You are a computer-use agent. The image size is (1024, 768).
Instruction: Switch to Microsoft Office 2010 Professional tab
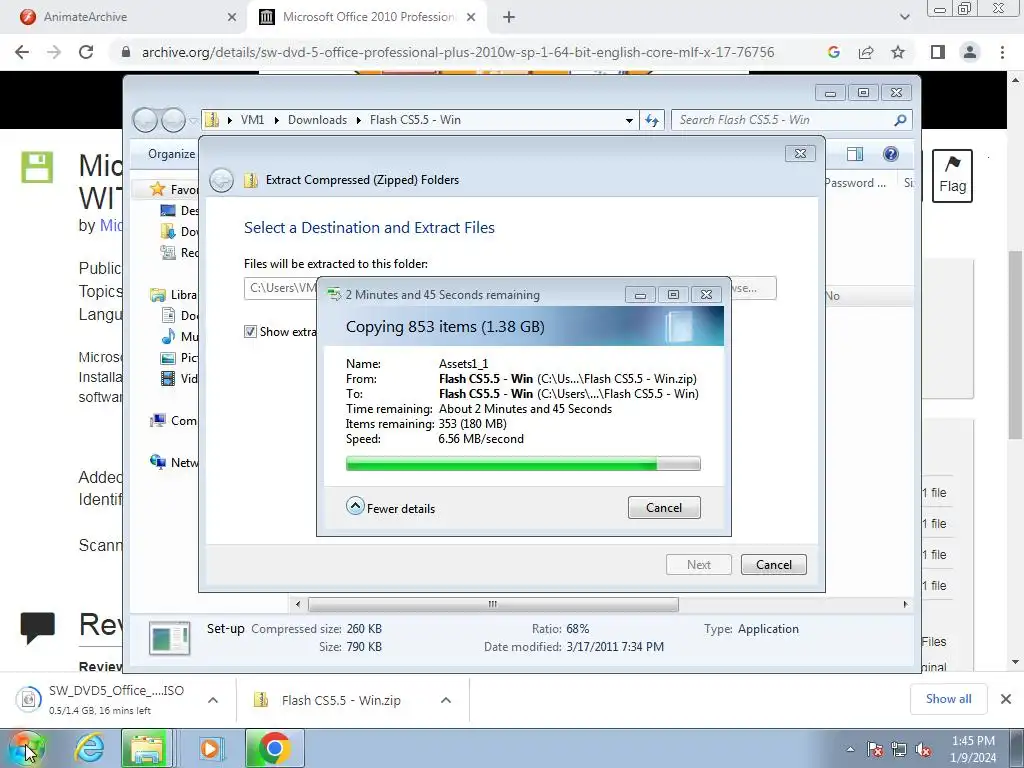369,17
